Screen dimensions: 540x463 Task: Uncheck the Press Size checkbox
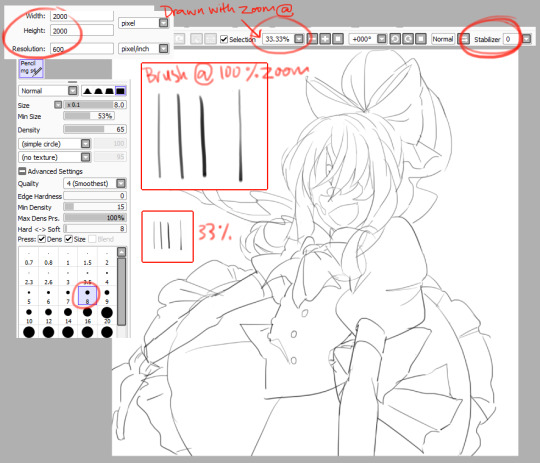pyautogui.click(x=69, y=239)
